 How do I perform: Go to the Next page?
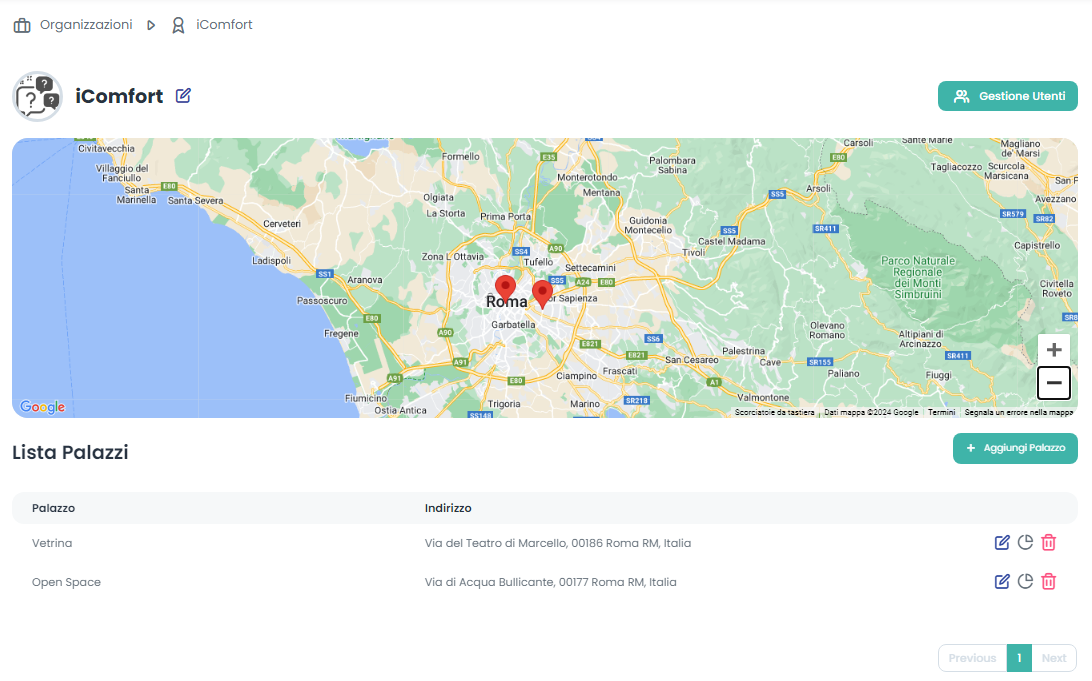point(1053,658)
